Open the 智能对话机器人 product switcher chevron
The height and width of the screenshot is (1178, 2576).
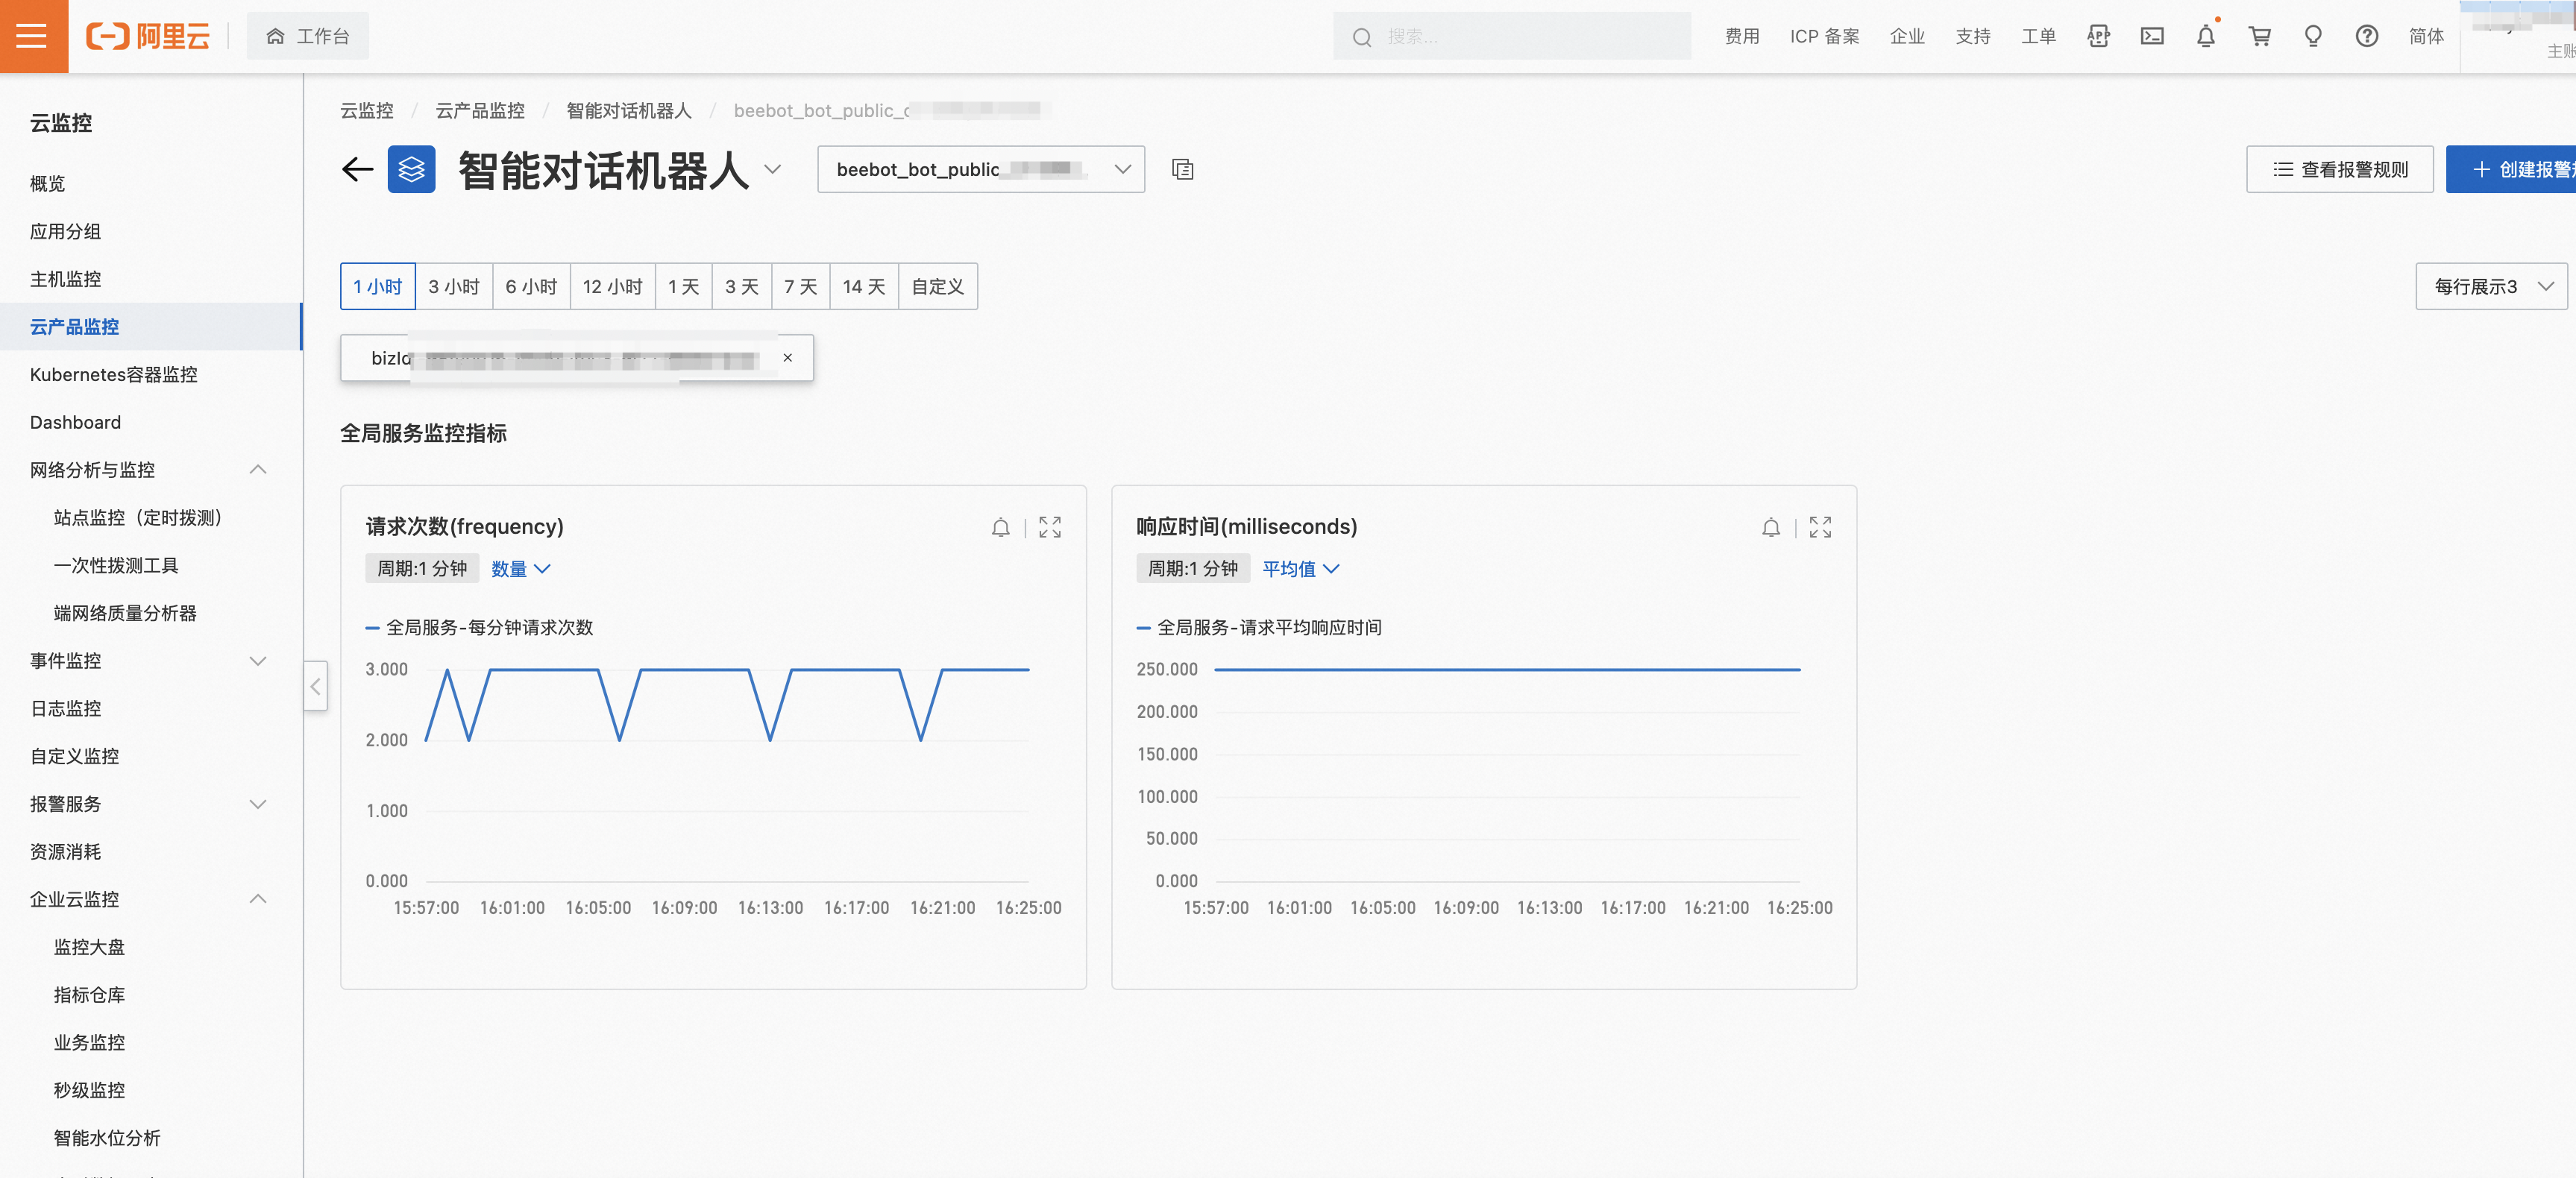(772, 169)
